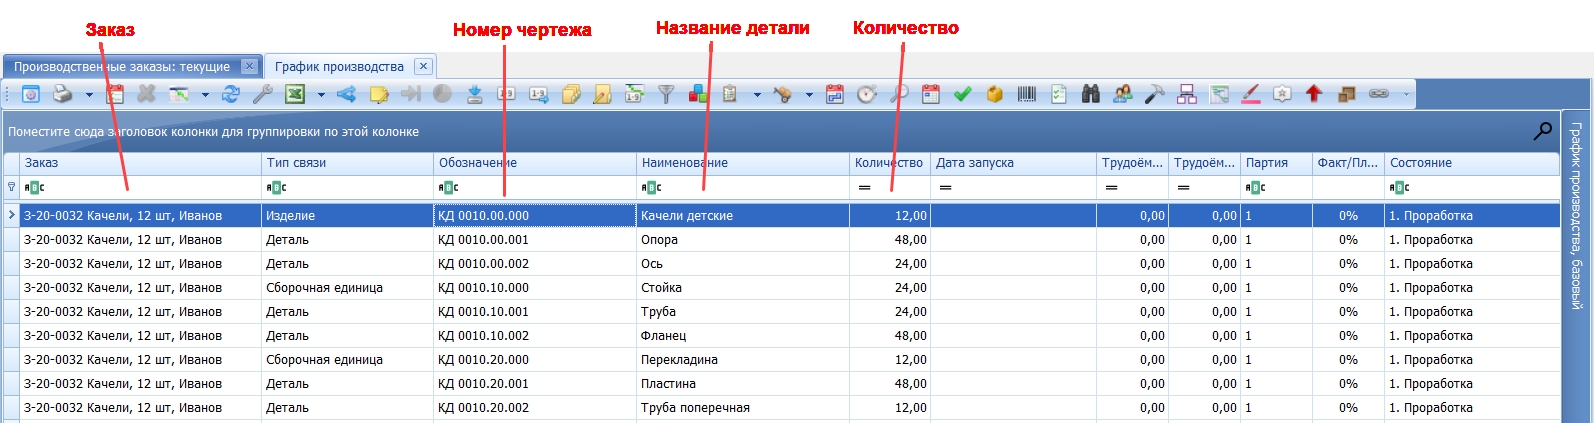Click the colored cubes icon
1594x423 pixels.
698,94
